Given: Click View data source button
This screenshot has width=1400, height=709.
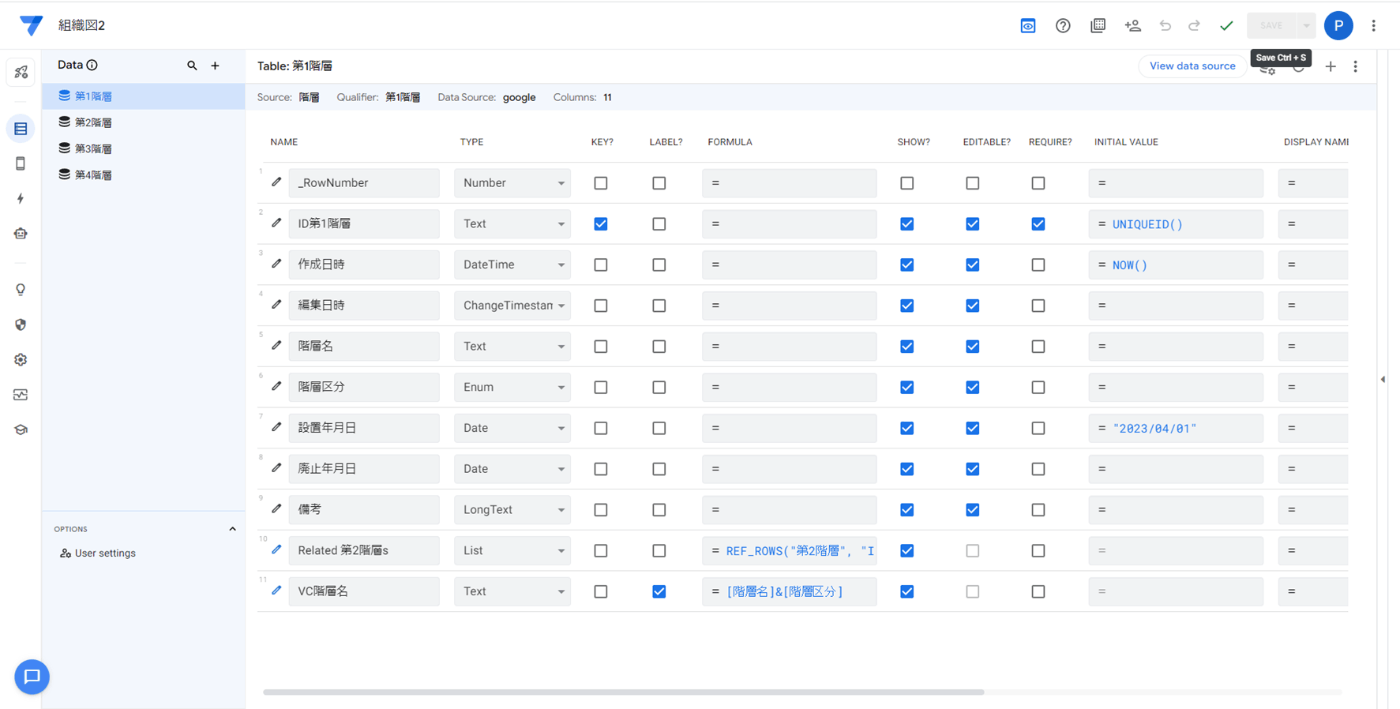Looking at the screenshot, I should pyautogui.click(x=1192, y=66).
